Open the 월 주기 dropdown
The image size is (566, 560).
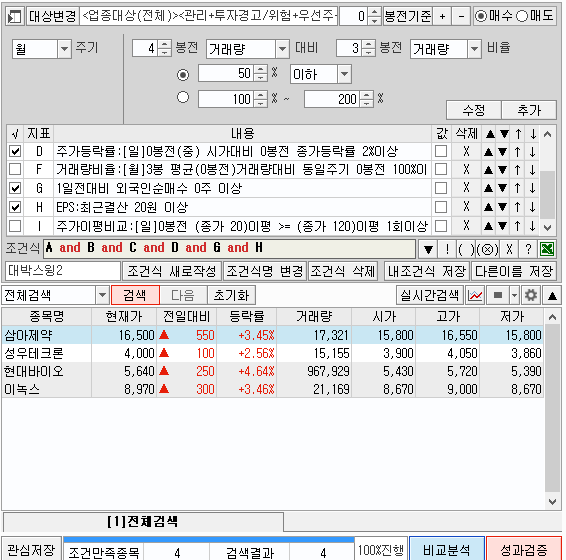coord(64,49)
